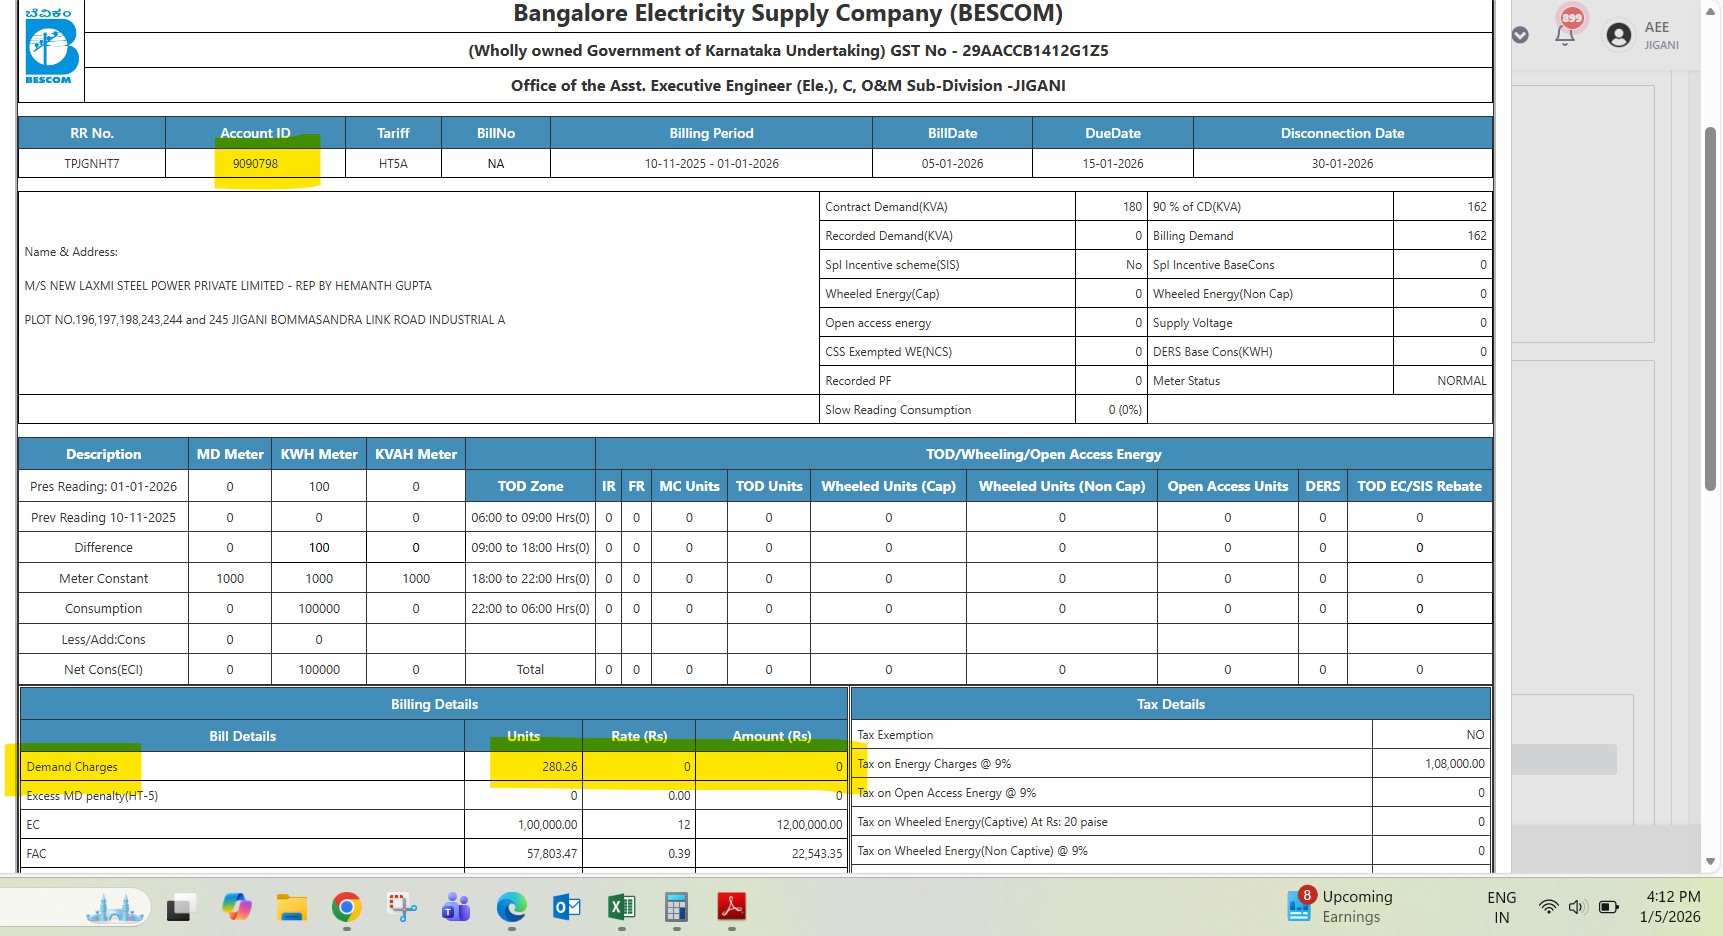Open Google Chrome from the taskbar

pos(346,907)
